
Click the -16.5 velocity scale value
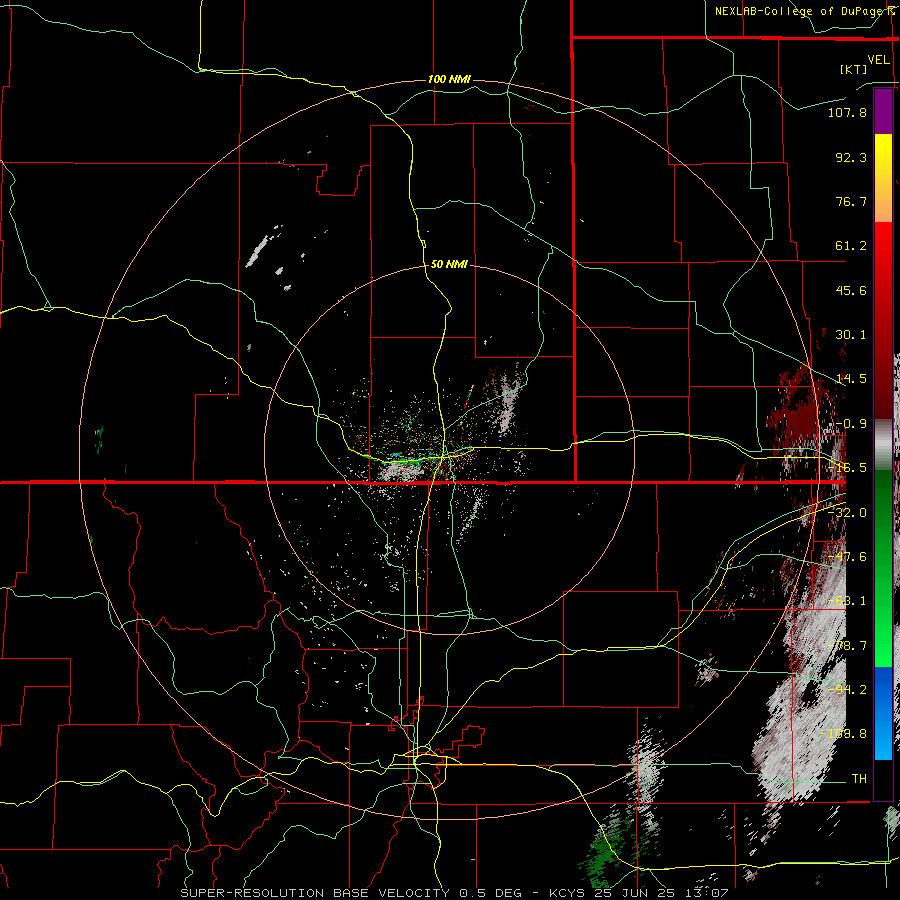(847, 468)
